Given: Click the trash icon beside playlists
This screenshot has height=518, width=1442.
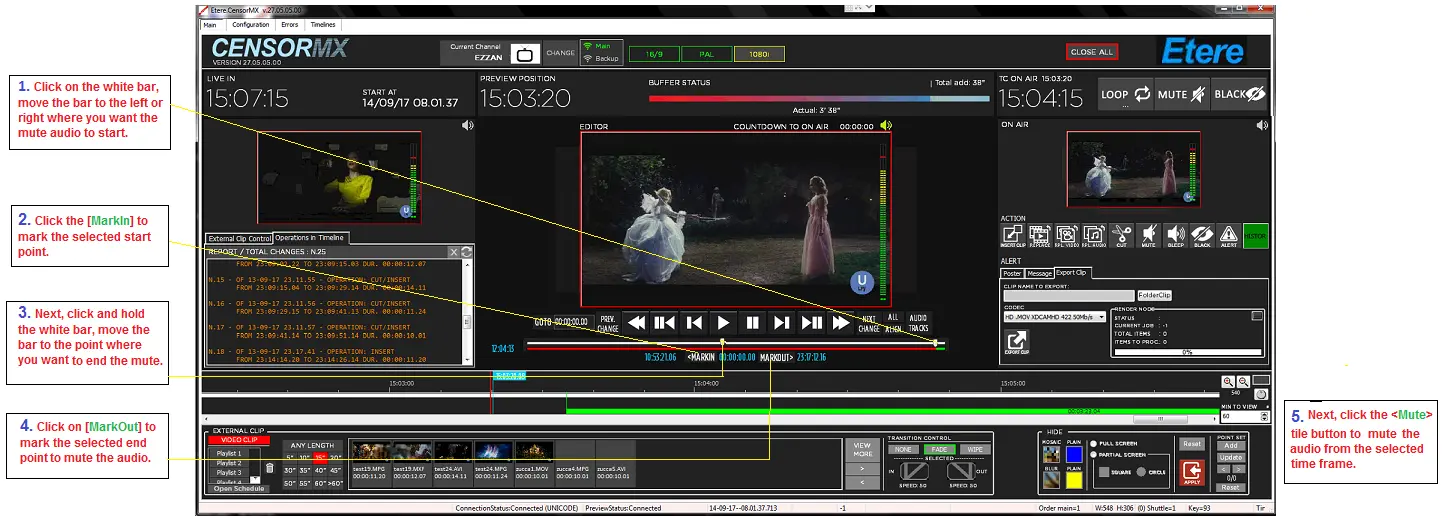Looking at the screenshot, I should (269, 467).
